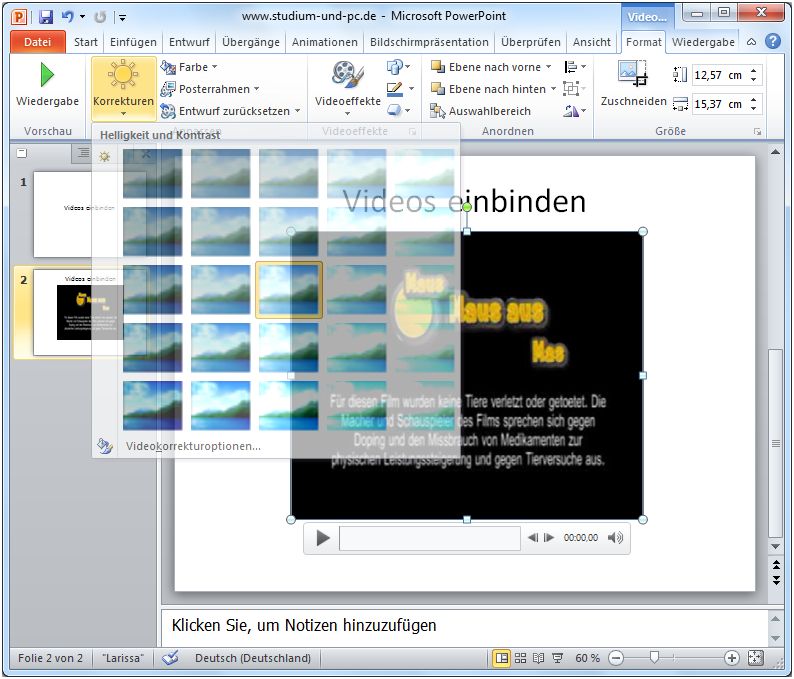Select slide 2 thumbnail
Image resolution: width=794 pixels, height=679 pixels.
[90, 312]
